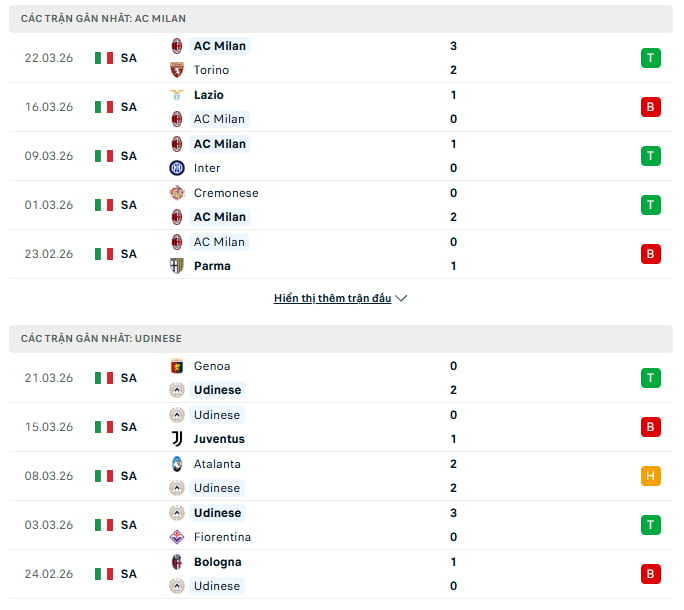Click the green T badge for Milan–Torino
684x610 pixels.
tap(651, 58)
